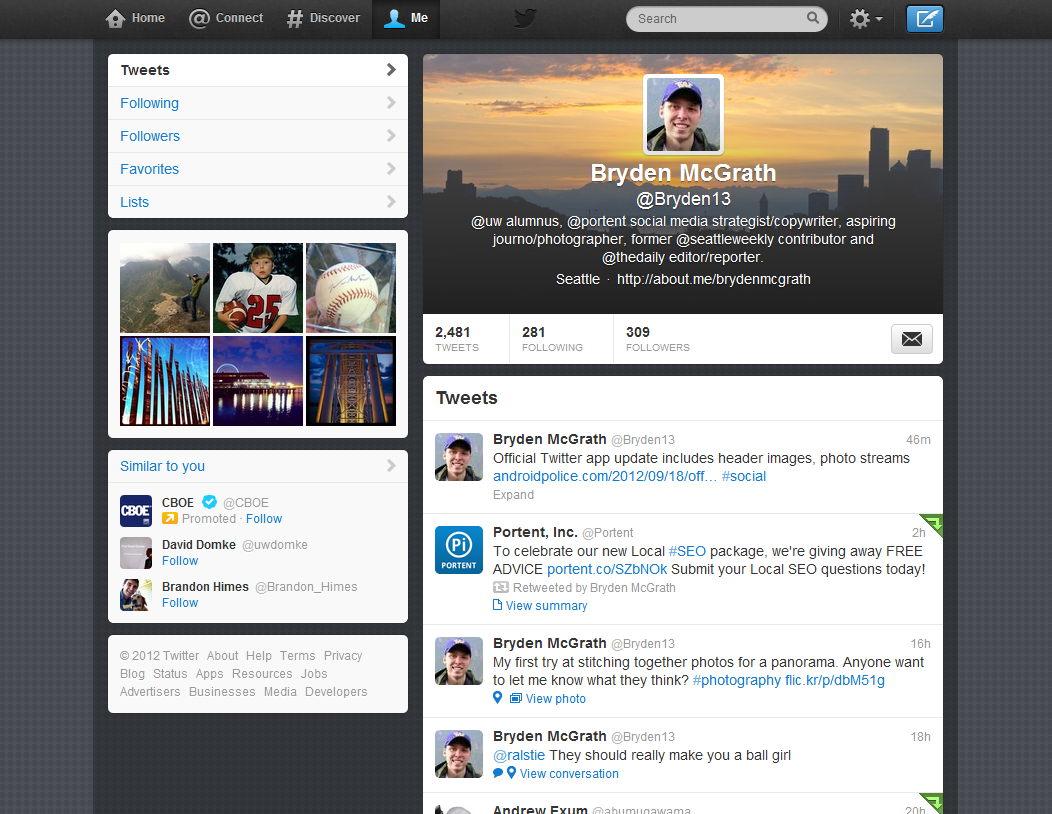This screenshot has height=814, width=1052.
Task: Click the verified badge next to CBOE
Action: pyautogui.click(x=209, y=503)
